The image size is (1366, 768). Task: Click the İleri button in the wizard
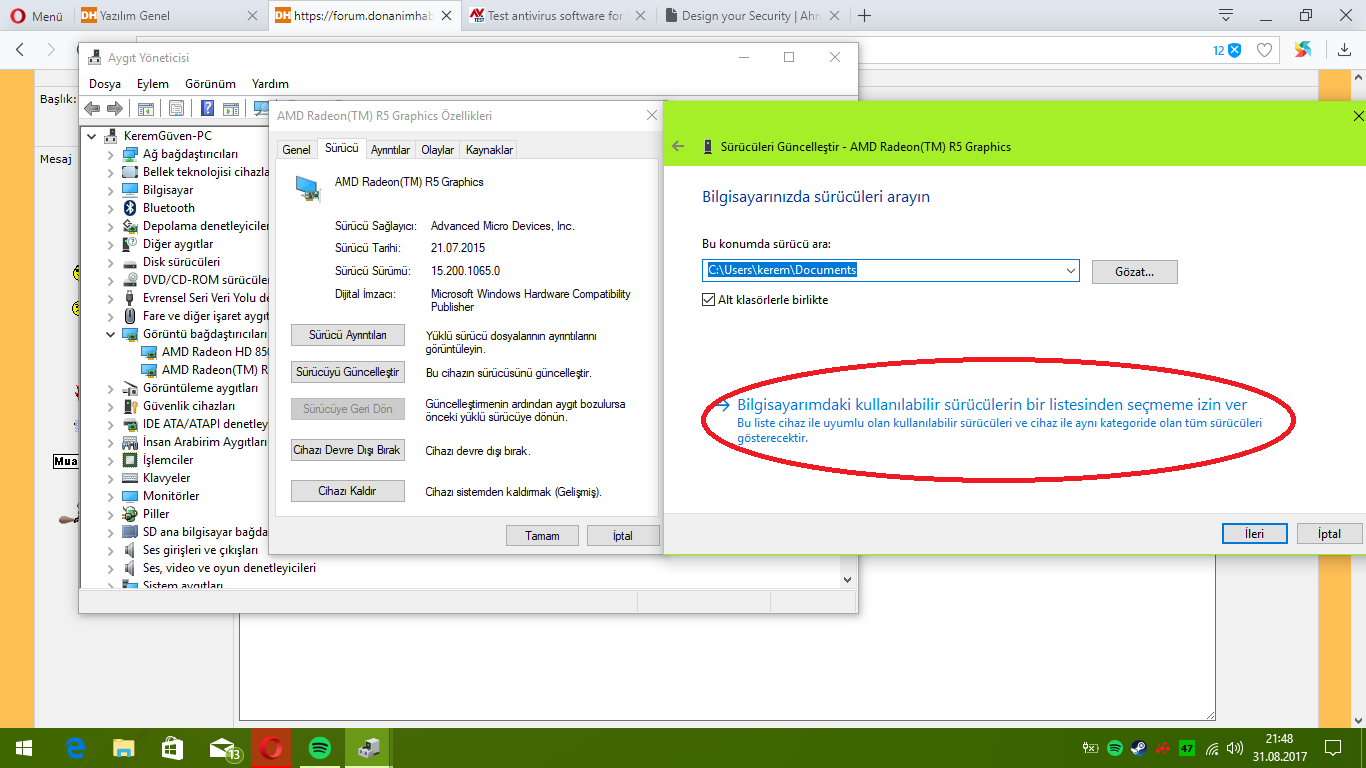pos(1254,534)
